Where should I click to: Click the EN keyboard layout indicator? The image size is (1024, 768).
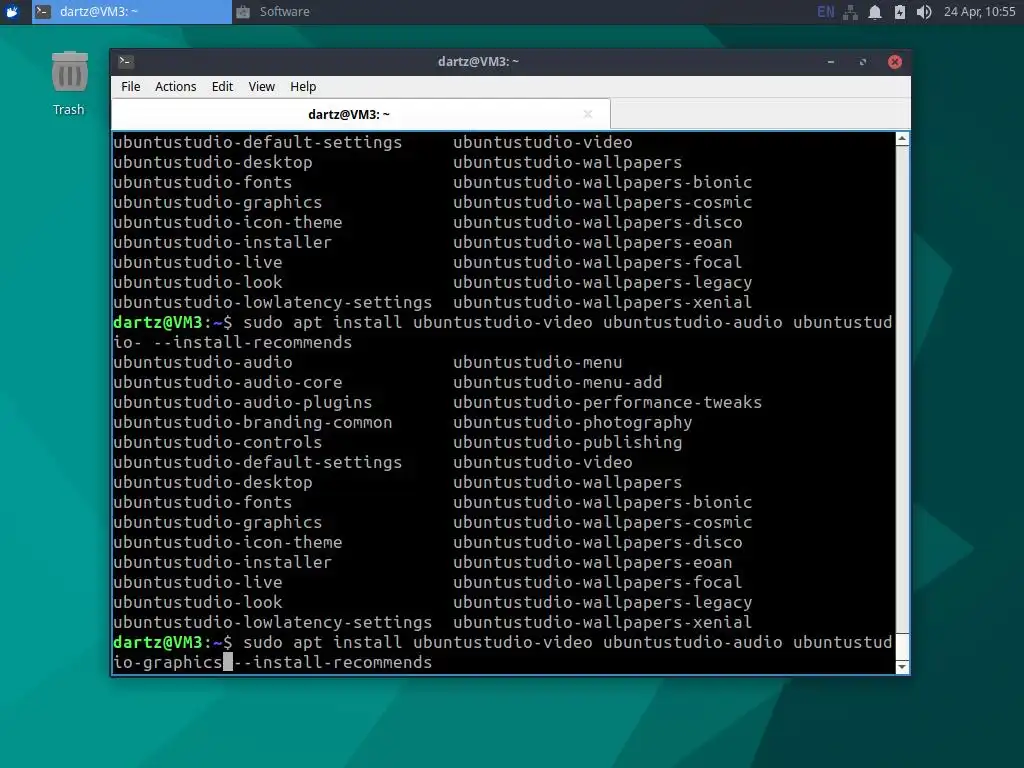coord(825,12)
